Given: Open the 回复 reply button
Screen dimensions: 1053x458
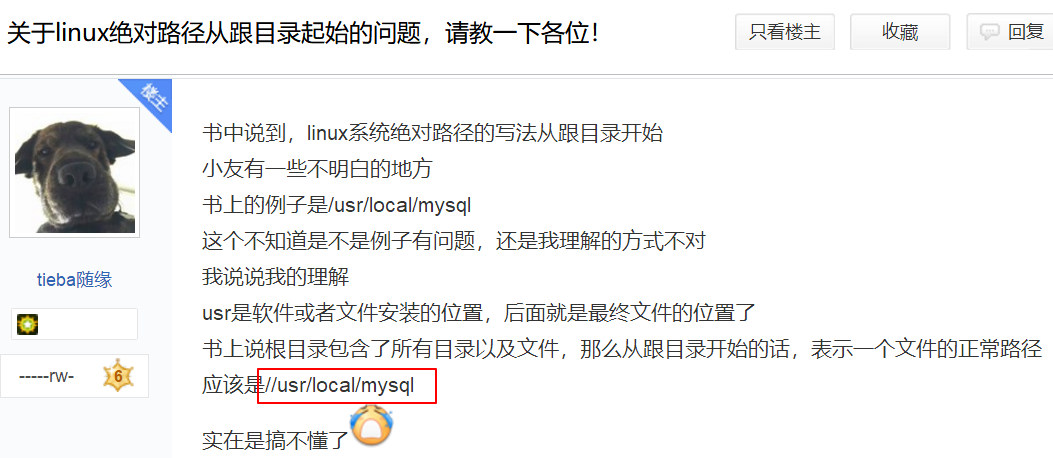Looking at the screenshot, I should [x=1009, y=32].
